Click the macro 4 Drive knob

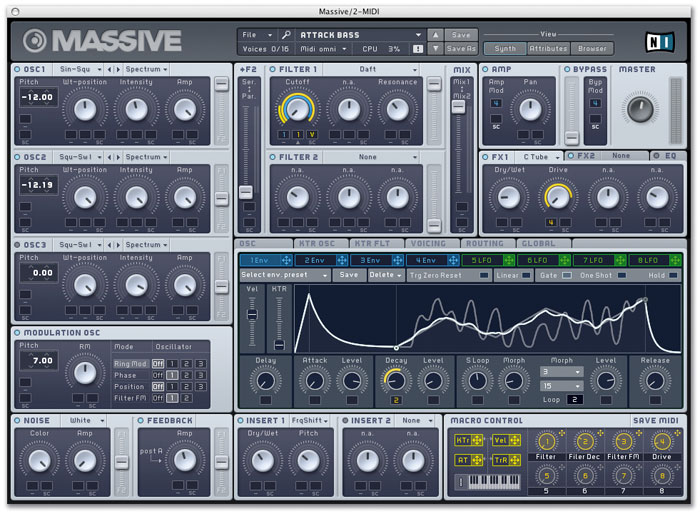tap(662, 442)
